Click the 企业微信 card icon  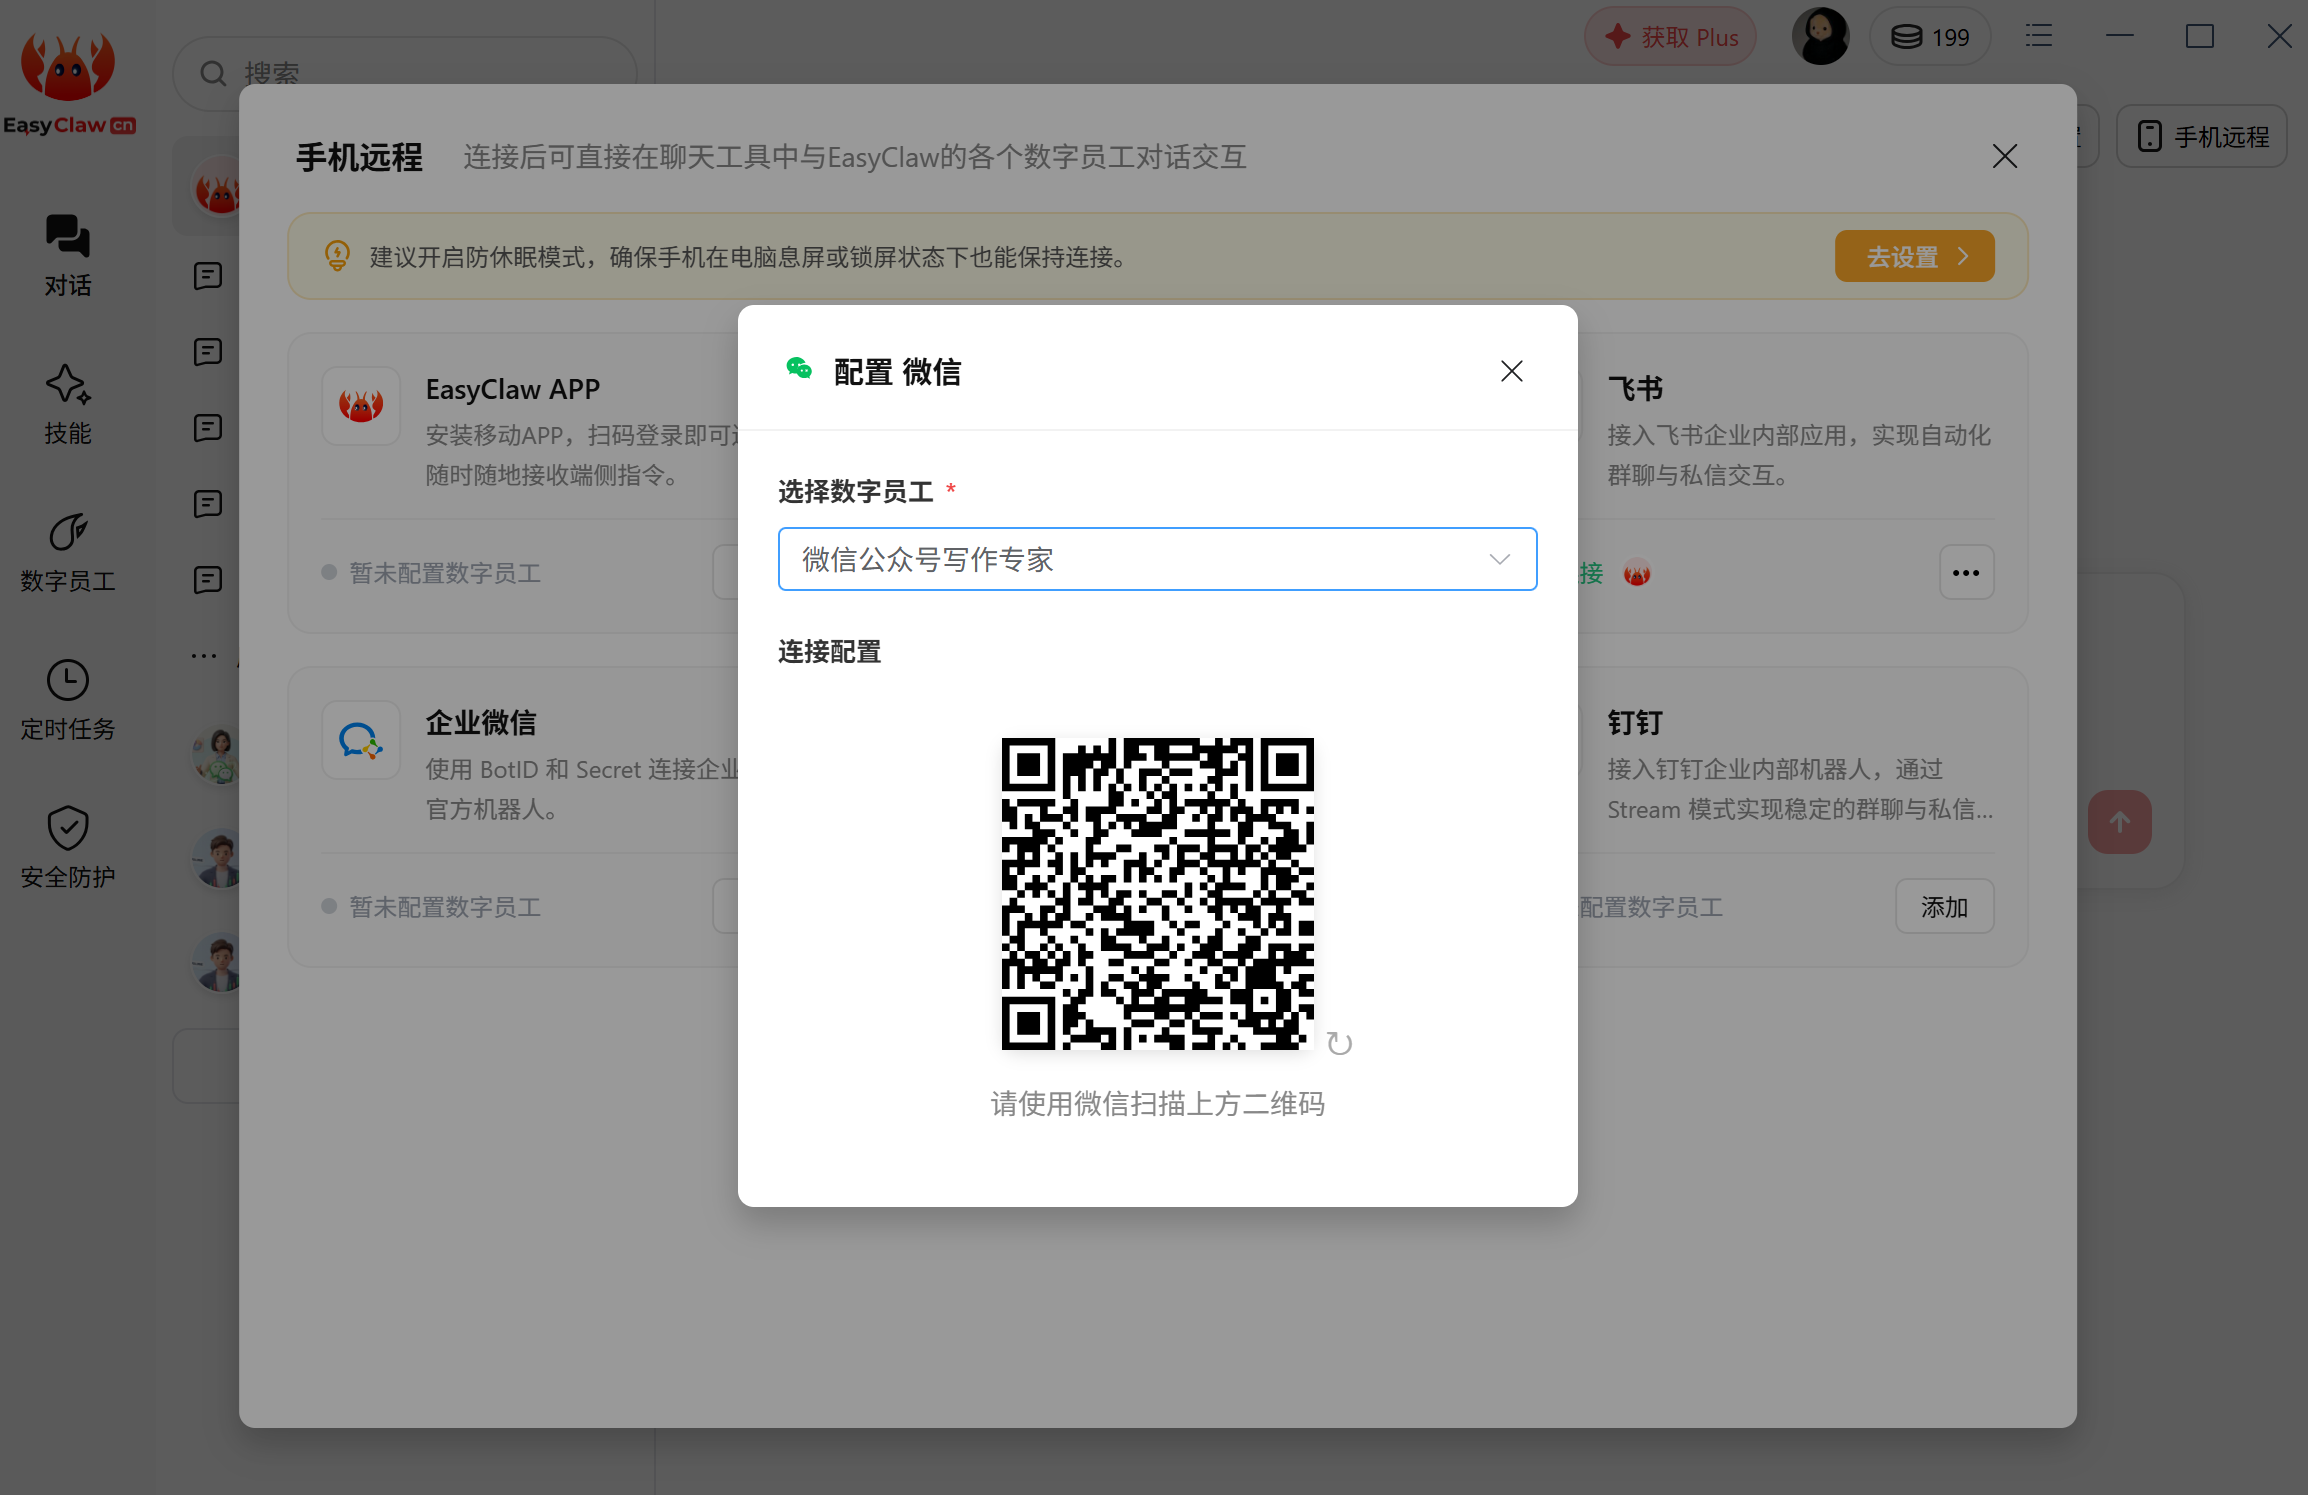pyautogui.click(x=361, y=740)
